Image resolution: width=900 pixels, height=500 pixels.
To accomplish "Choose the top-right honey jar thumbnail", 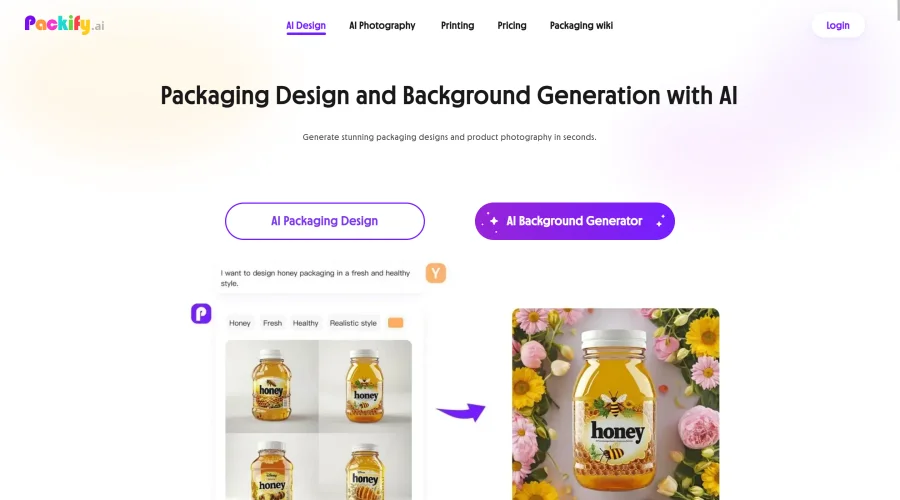I will coord(365,386).
